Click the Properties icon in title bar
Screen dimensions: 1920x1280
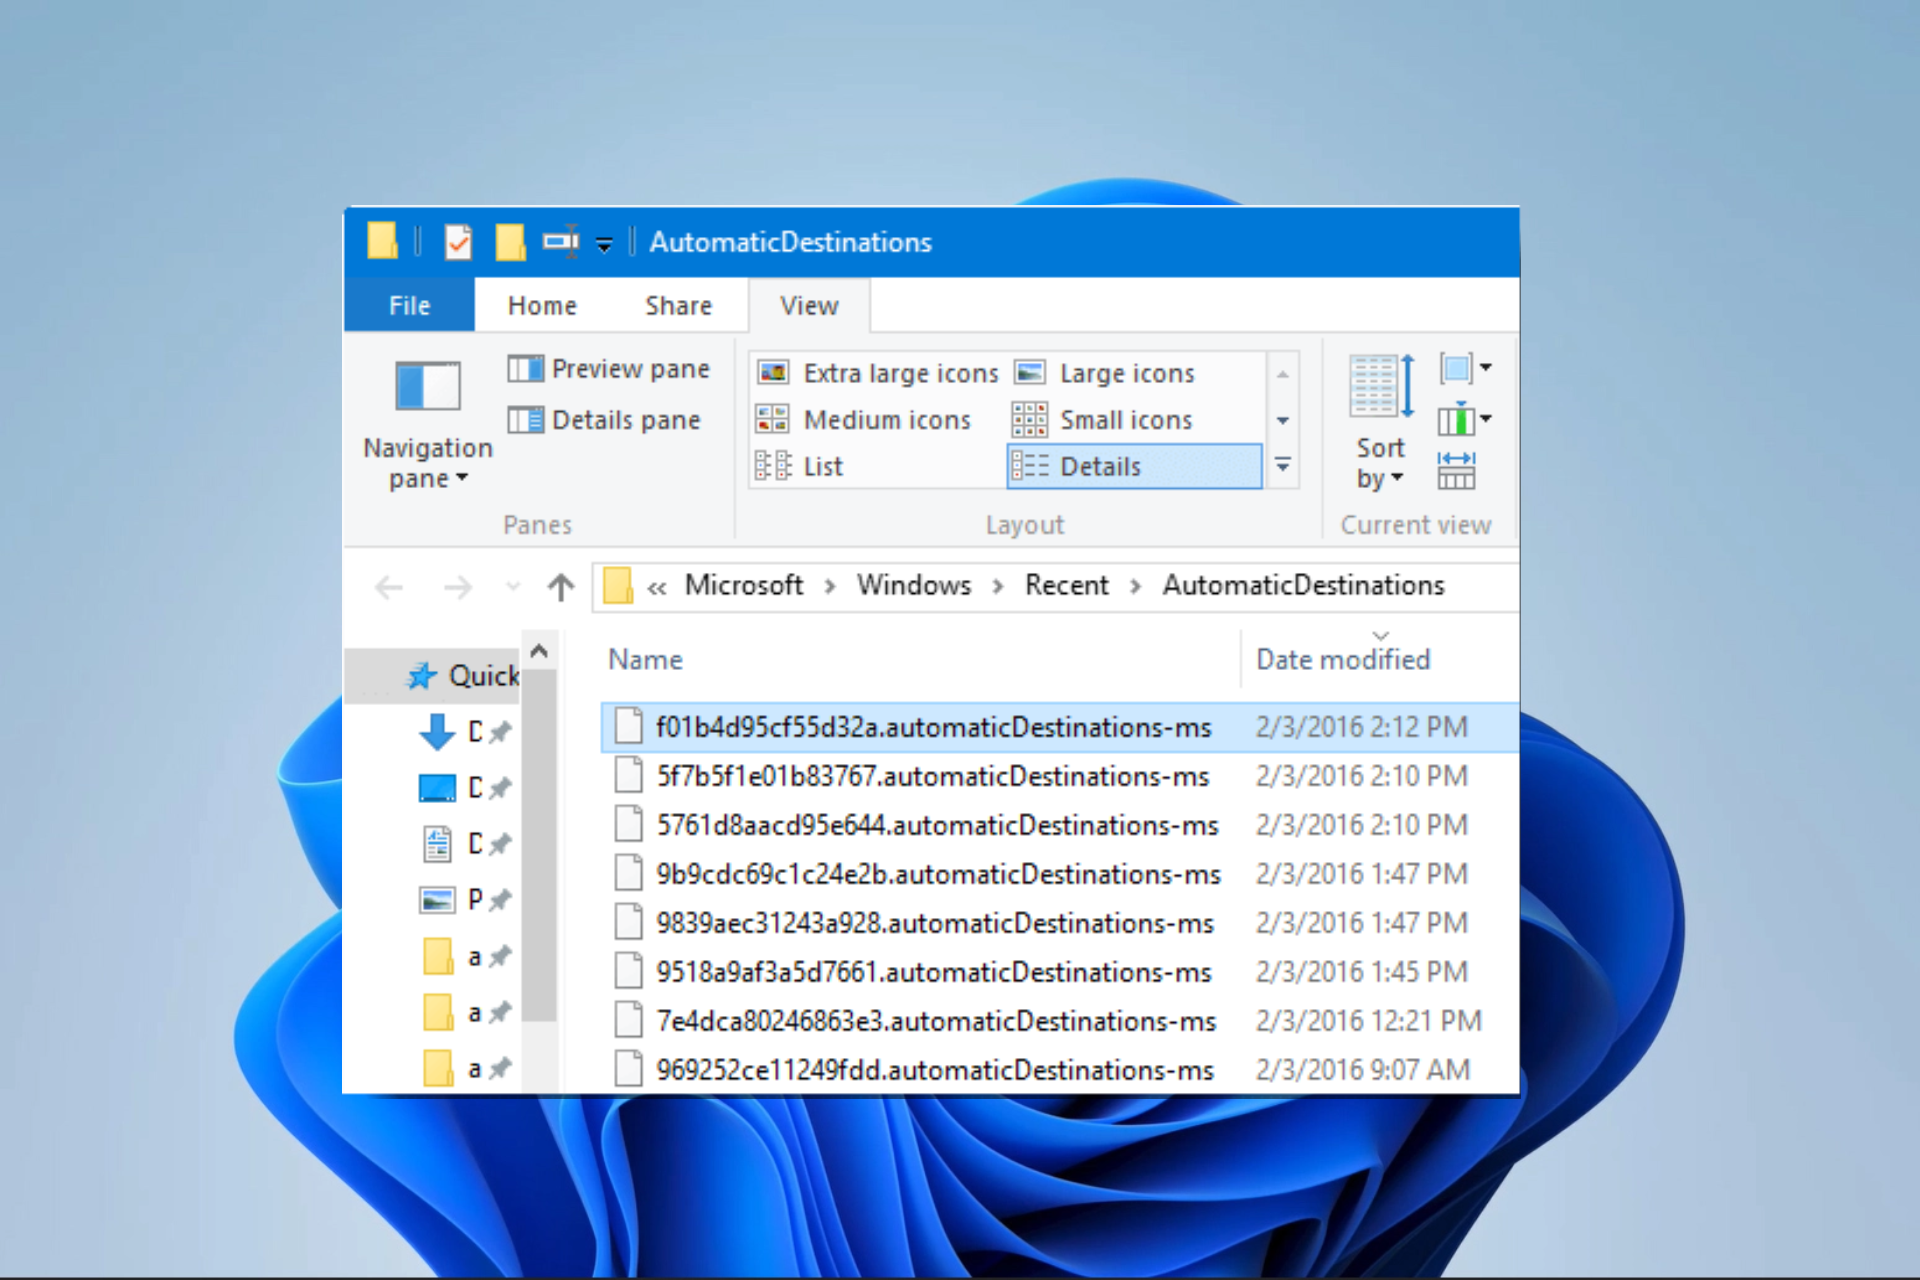pyautogui.click(x=458, y=242)
